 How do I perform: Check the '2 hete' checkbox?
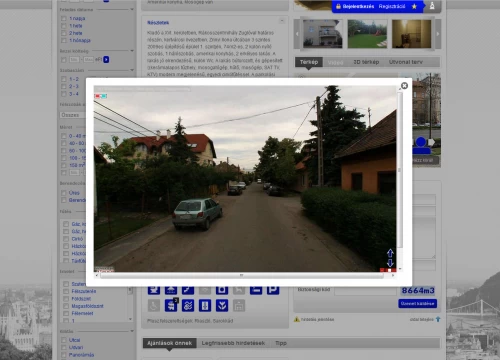click(64, 33)
